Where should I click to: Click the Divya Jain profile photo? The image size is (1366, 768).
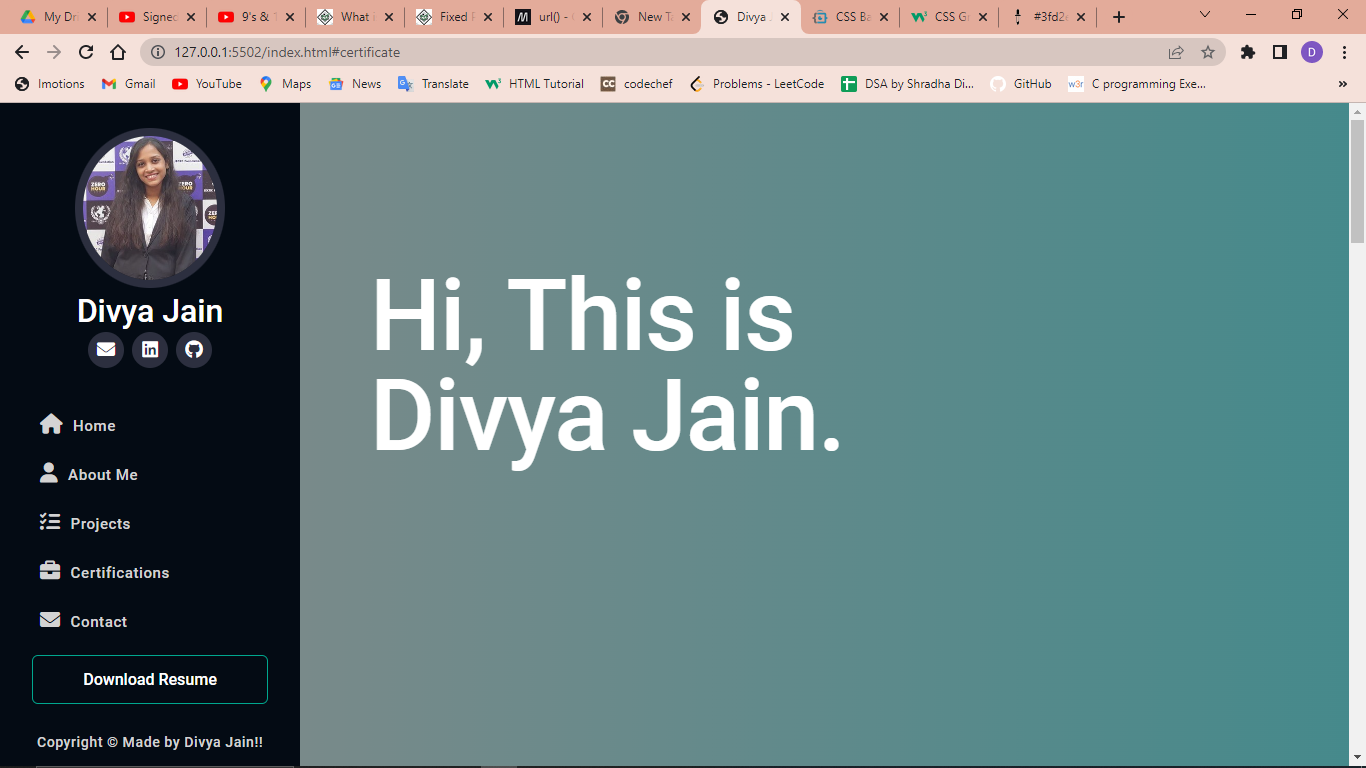[x=150, y=208]
